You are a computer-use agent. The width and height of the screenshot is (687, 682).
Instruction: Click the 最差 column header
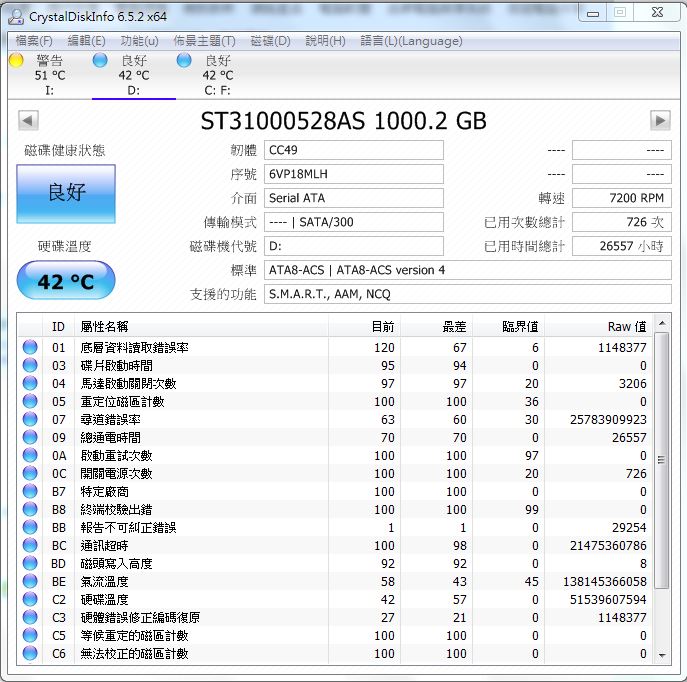[436, 326]
